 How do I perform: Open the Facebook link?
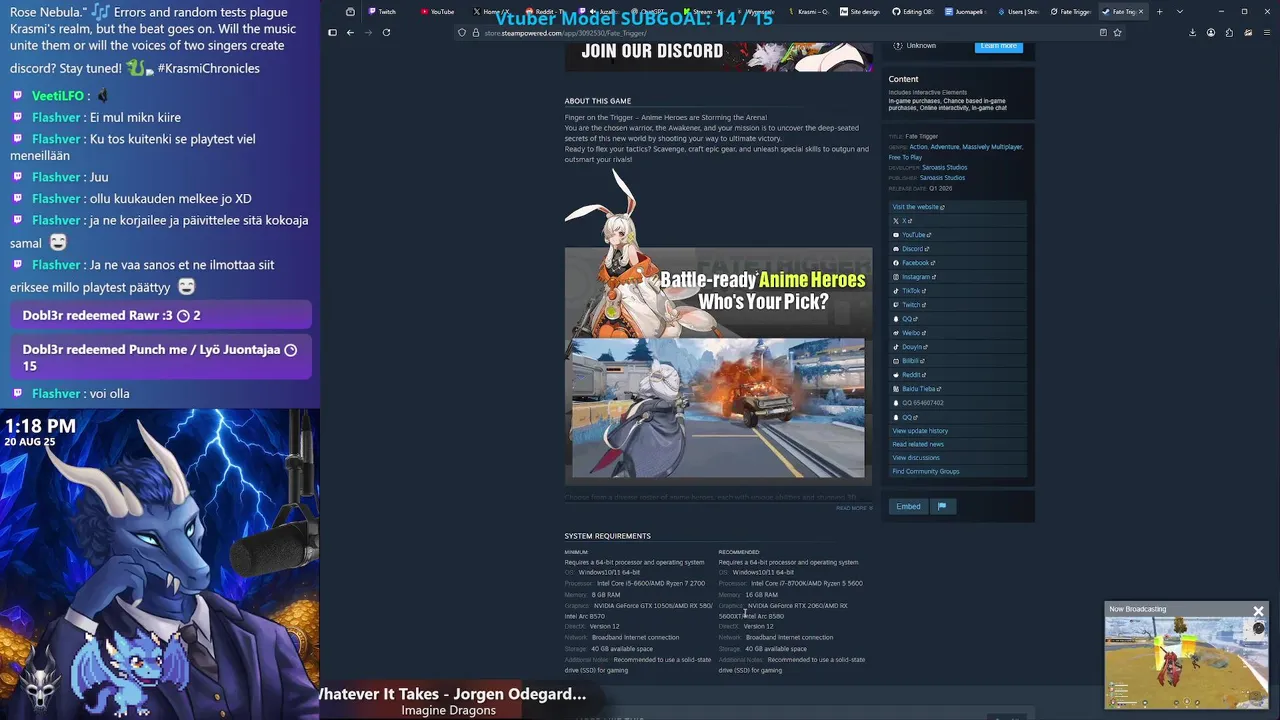pos(914,263)
